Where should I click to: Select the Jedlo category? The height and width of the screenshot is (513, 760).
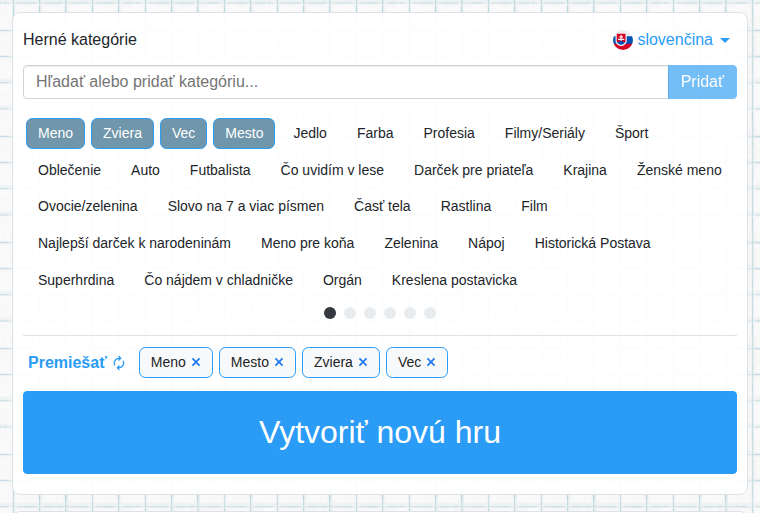(310, 133)
